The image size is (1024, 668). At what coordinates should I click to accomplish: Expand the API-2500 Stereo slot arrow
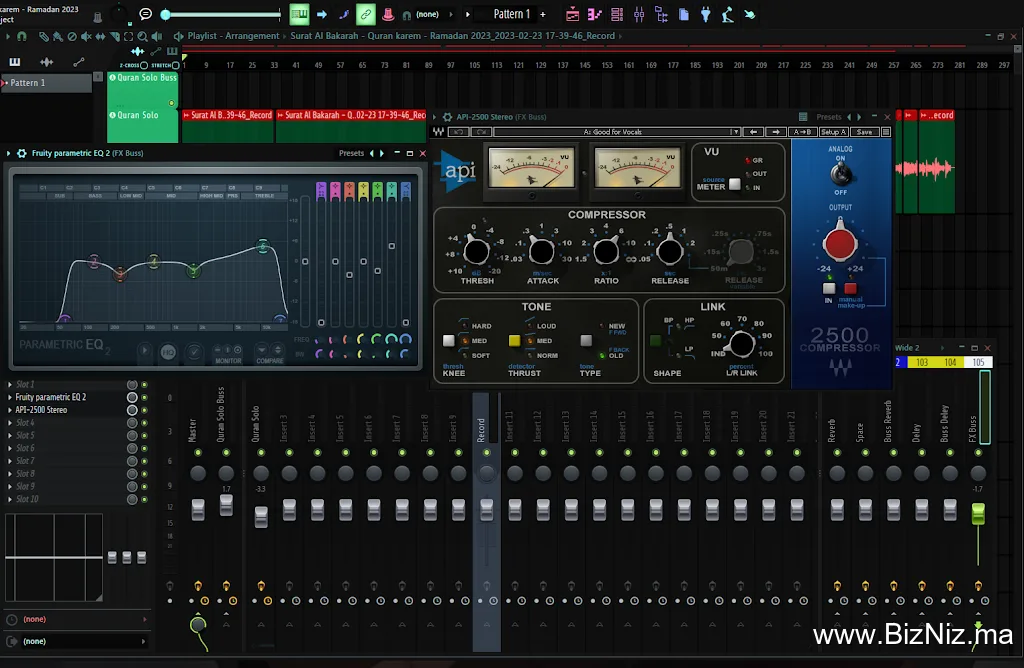tap(10, 410)
